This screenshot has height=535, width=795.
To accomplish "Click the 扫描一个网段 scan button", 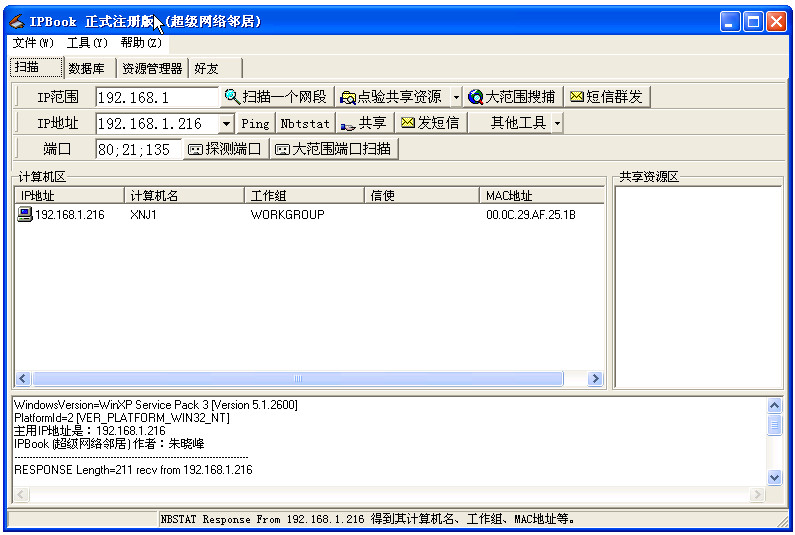I will coord(276,96).
